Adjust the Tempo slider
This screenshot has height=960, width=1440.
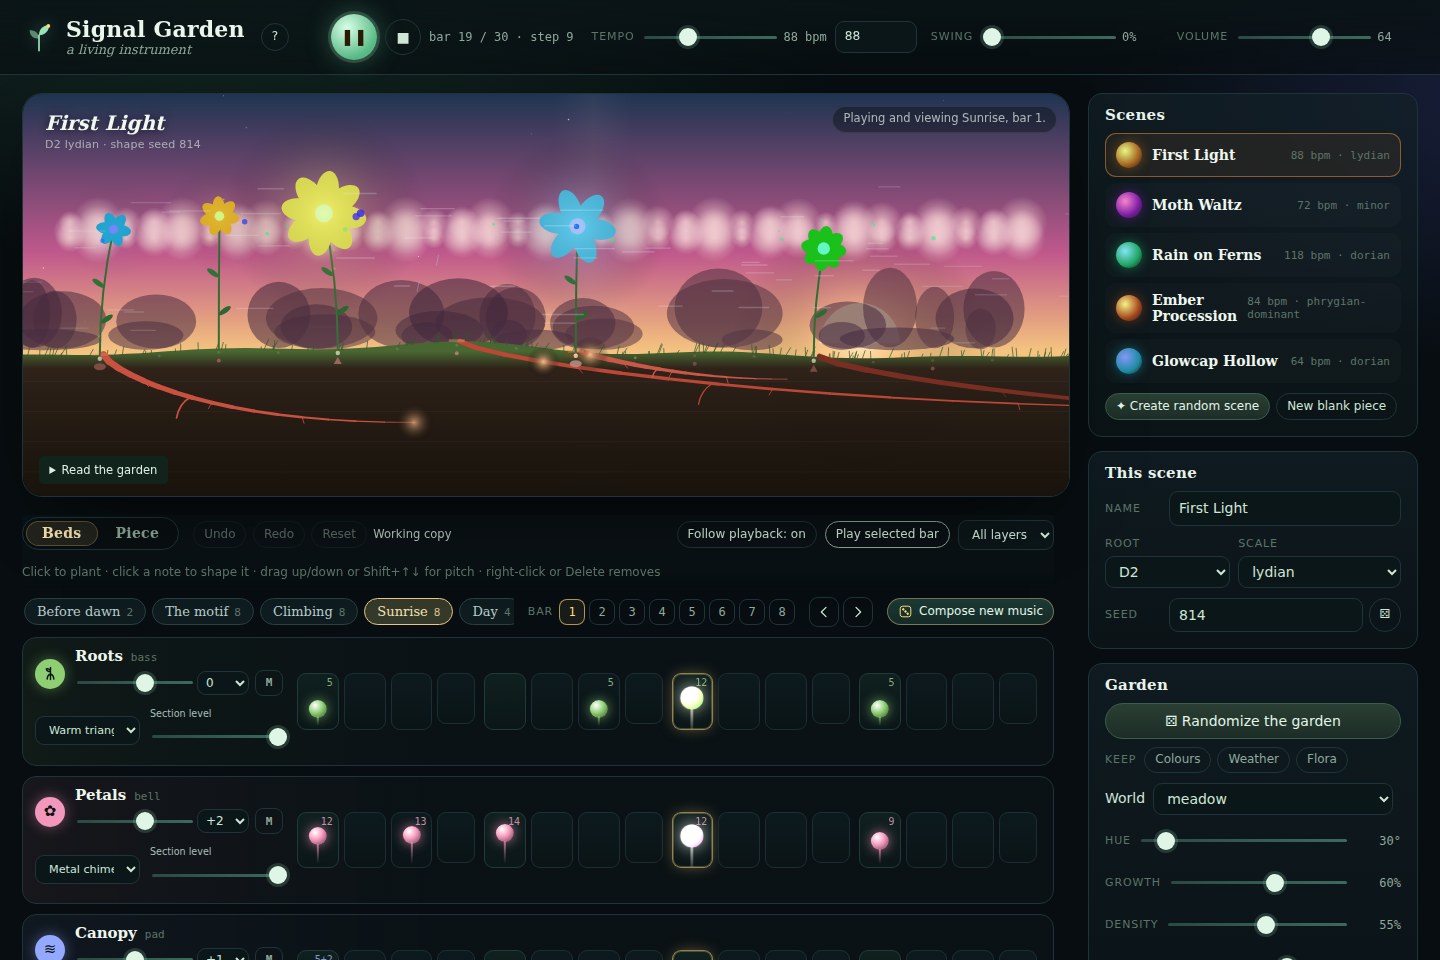(710, 37)
